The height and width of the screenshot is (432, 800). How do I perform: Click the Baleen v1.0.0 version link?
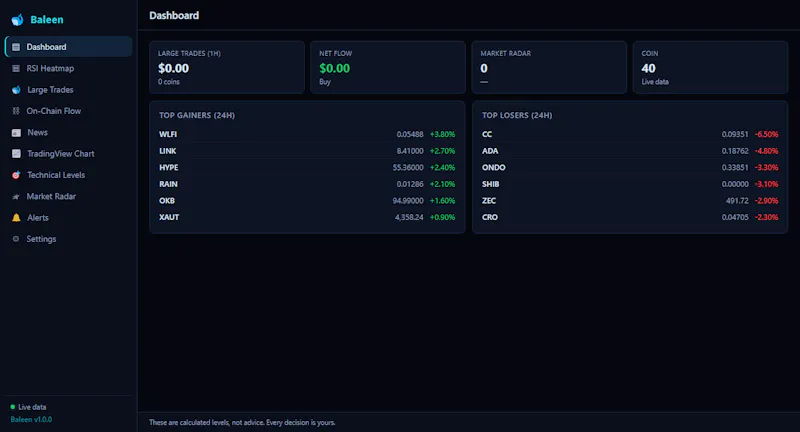(x=31, y=419)
